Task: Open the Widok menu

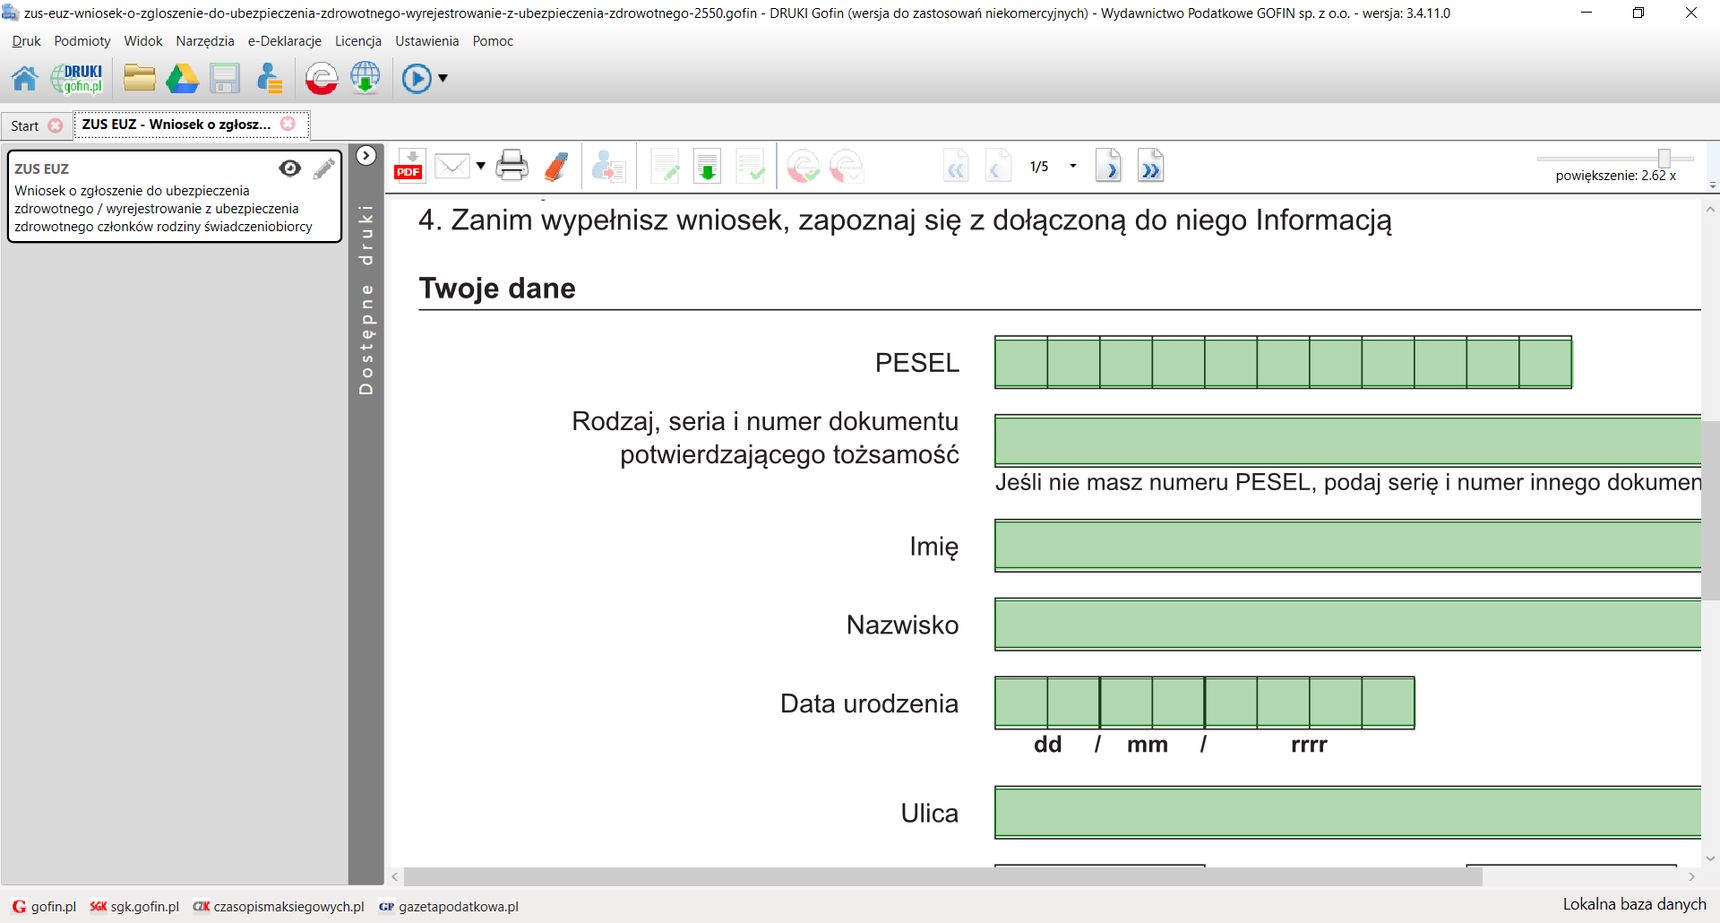Action: click(143, 41)
